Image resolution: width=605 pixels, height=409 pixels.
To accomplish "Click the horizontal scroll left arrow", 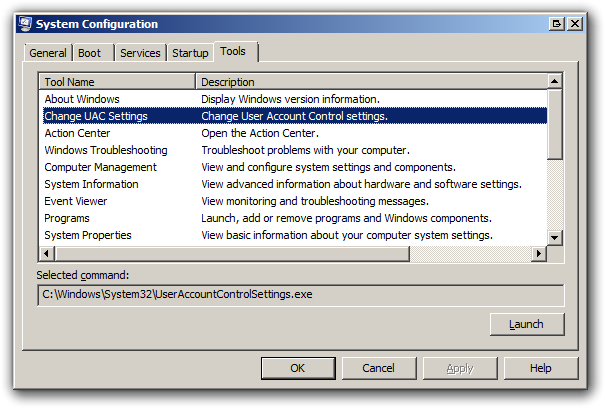I will click(x=47, y=254).
